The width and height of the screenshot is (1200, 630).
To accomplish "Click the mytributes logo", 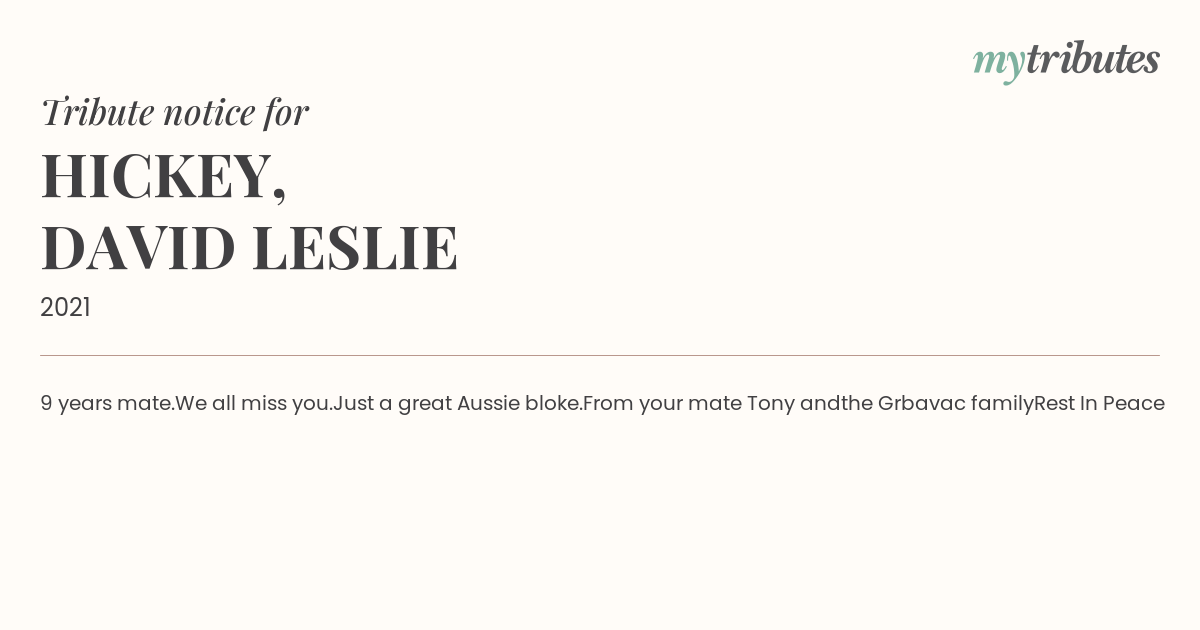I will click(x=1066, y=60).
